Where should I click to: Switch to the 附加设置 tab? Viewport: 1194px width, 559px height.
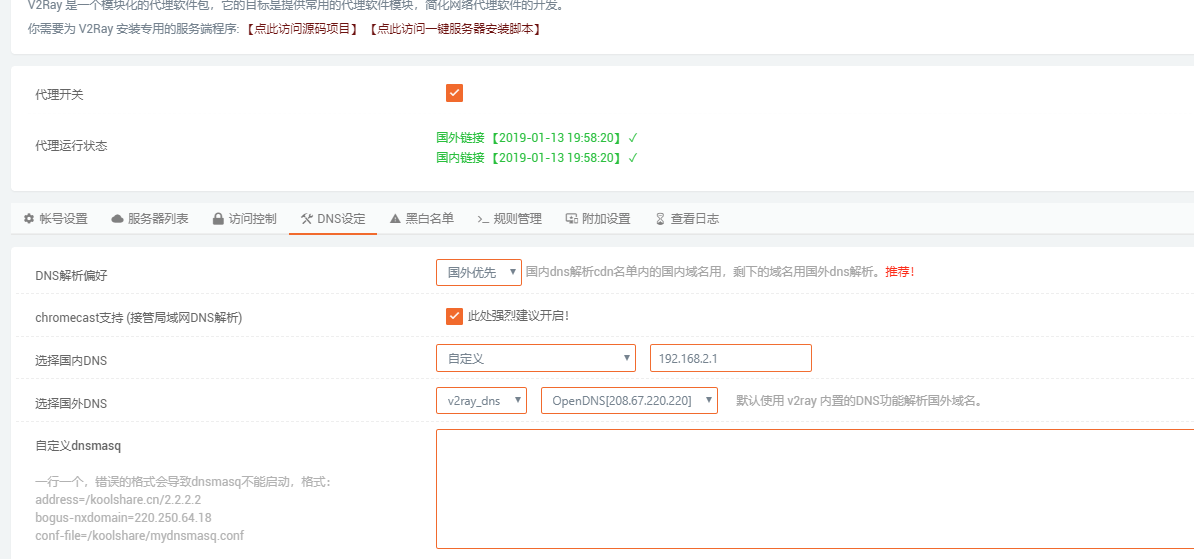coord(598,219)
